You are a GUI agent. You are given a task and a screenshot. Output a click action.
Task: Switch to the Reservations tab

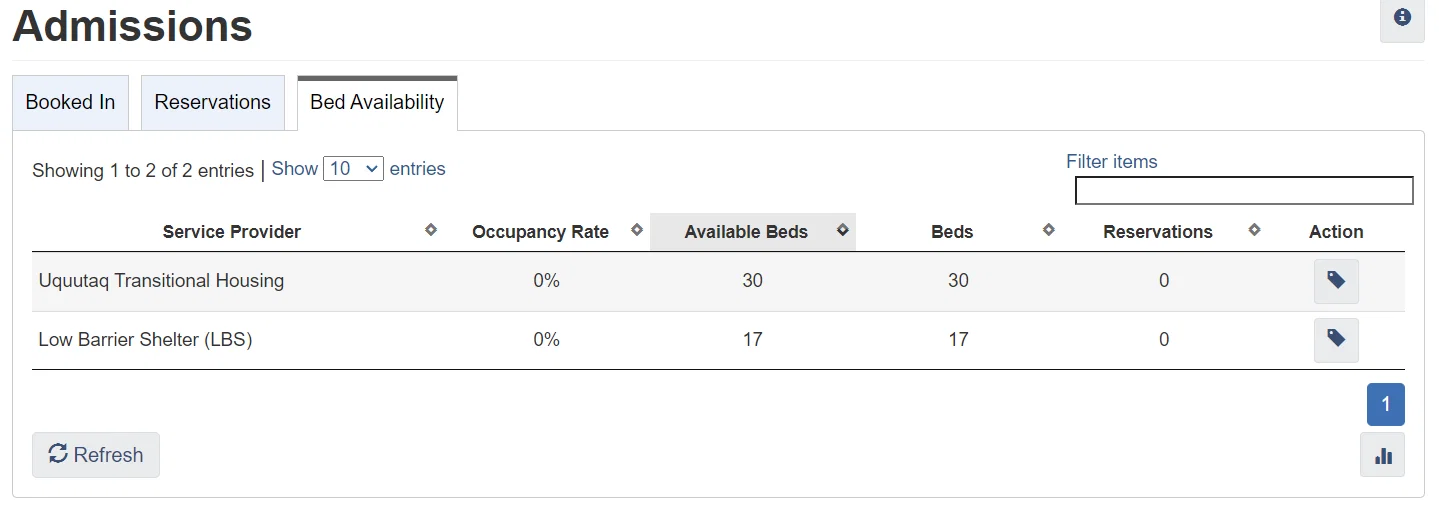point(212,102)
